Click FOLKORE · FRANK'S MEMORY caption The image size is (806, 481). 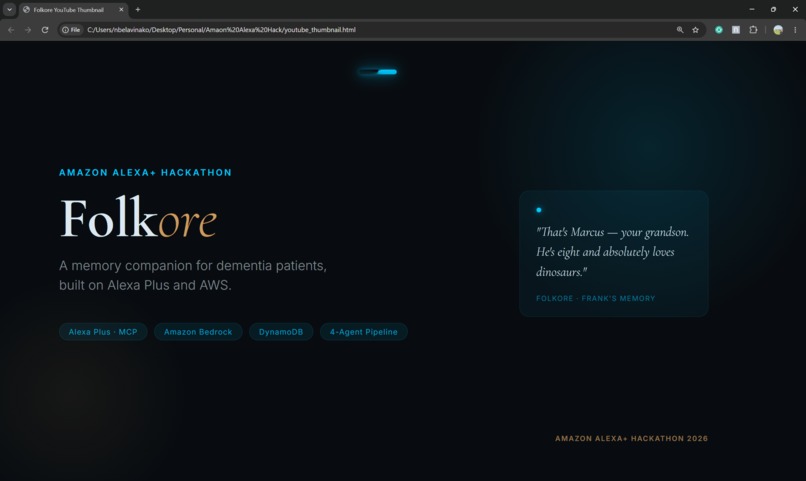click(595, 299)
